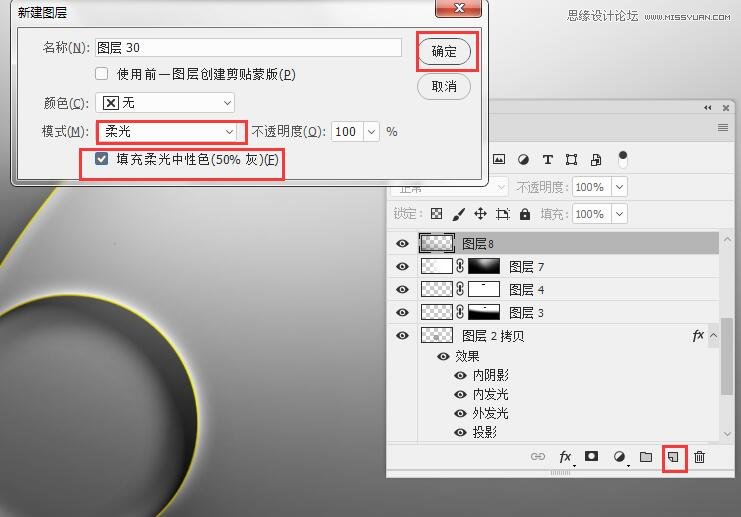Filter layers by shape layer type
The width and height of the screenshot is (741, 517).
[571, 160]
